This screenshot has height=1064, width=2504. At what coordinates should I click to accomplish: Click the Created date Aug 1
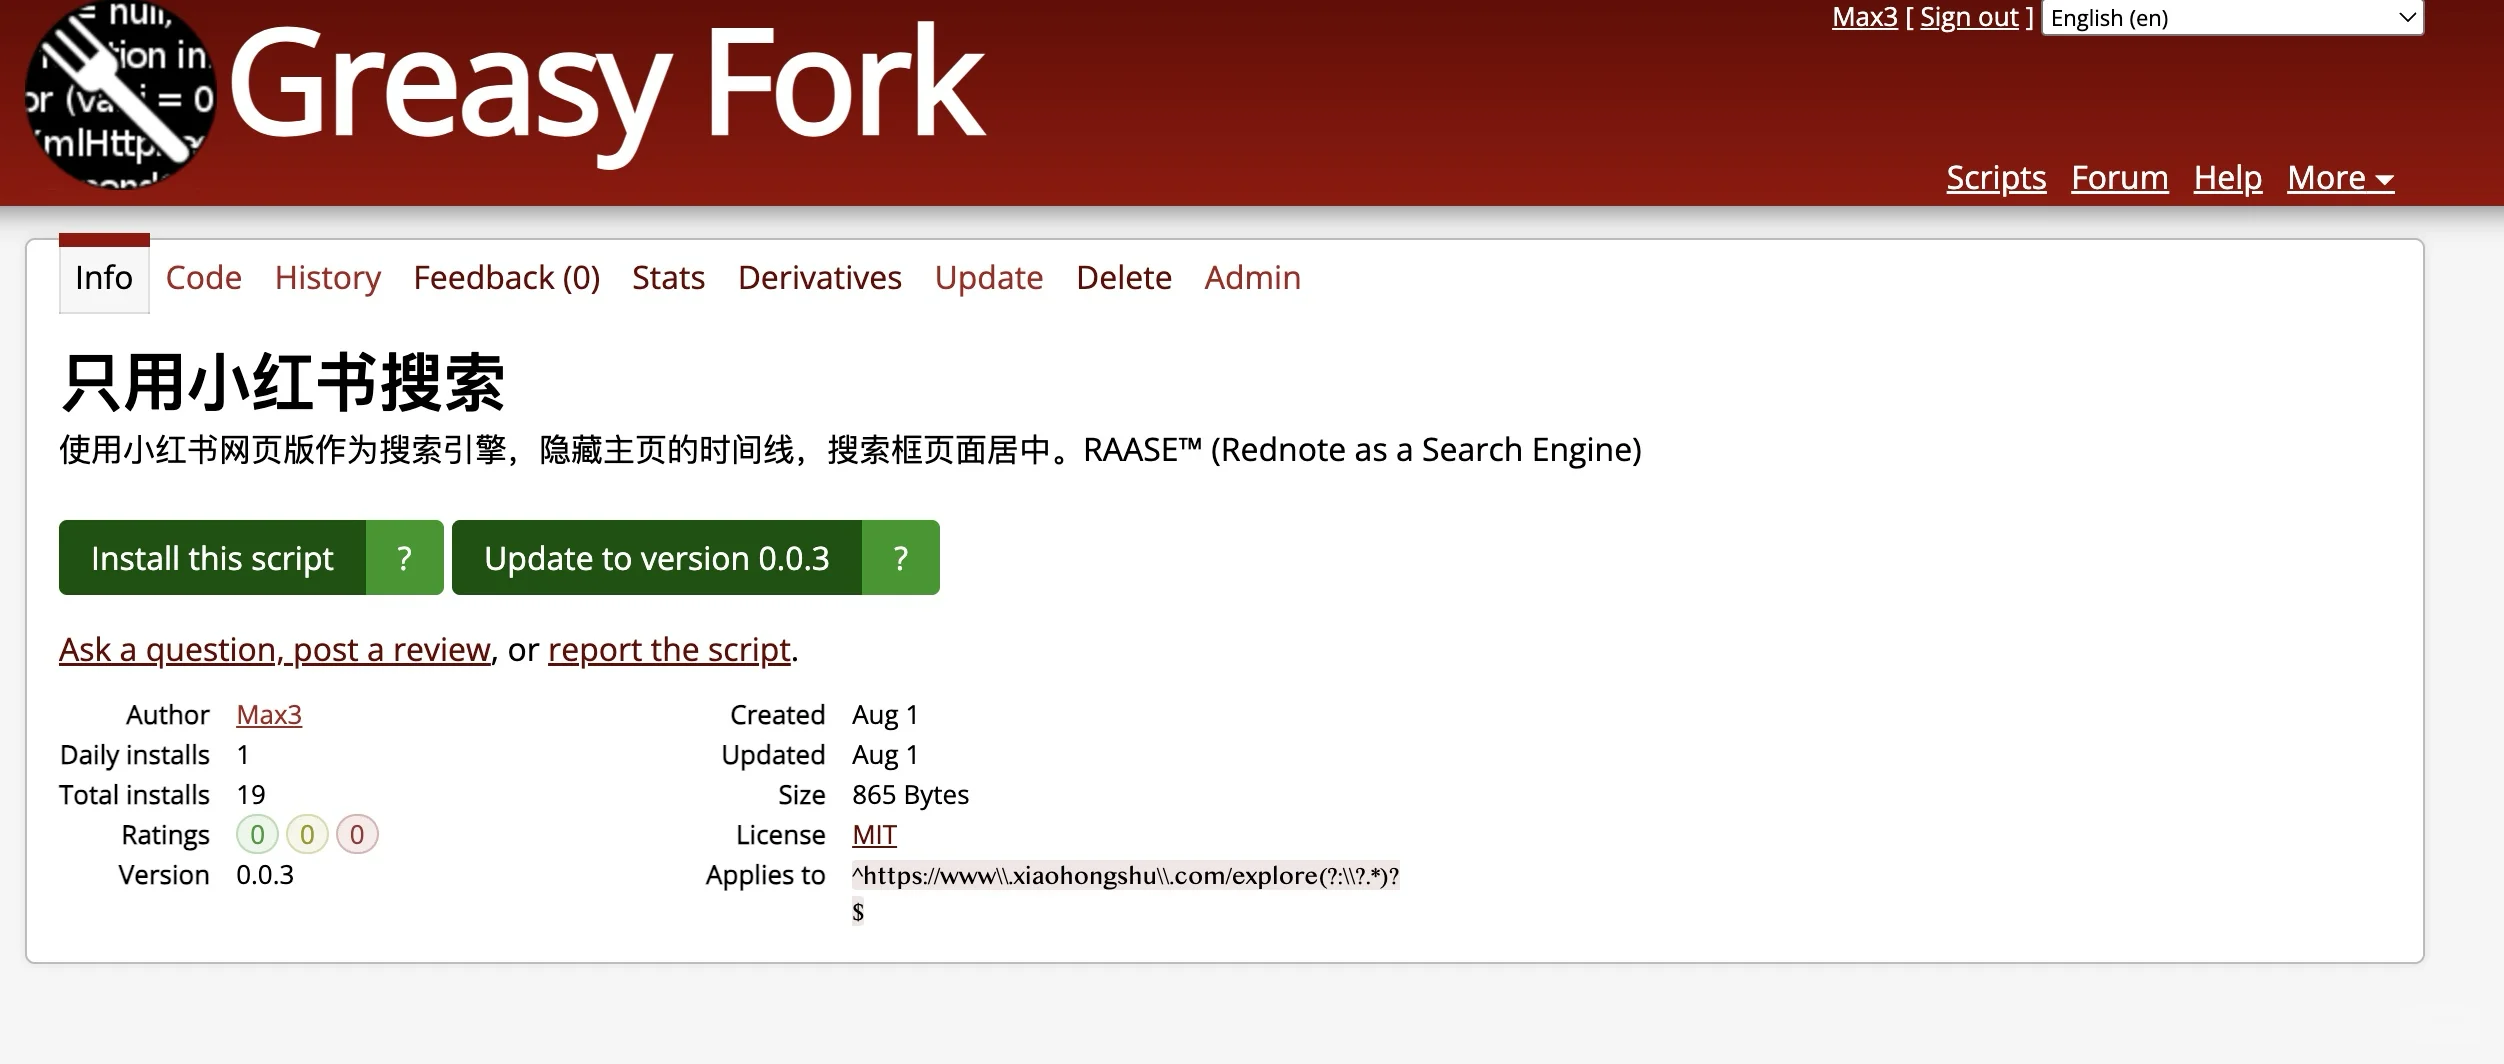tap(885, 715)
